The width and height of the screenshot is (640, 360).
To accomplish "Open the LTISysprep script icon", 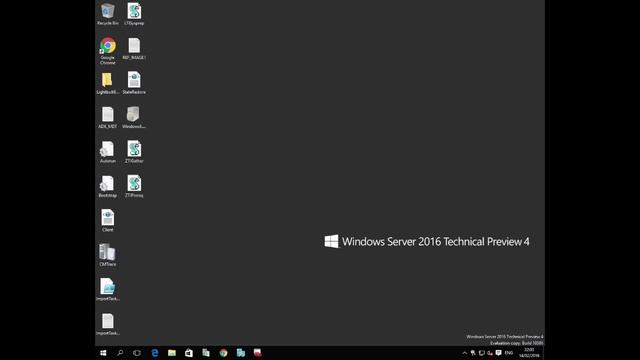I will tap(134, 14).
